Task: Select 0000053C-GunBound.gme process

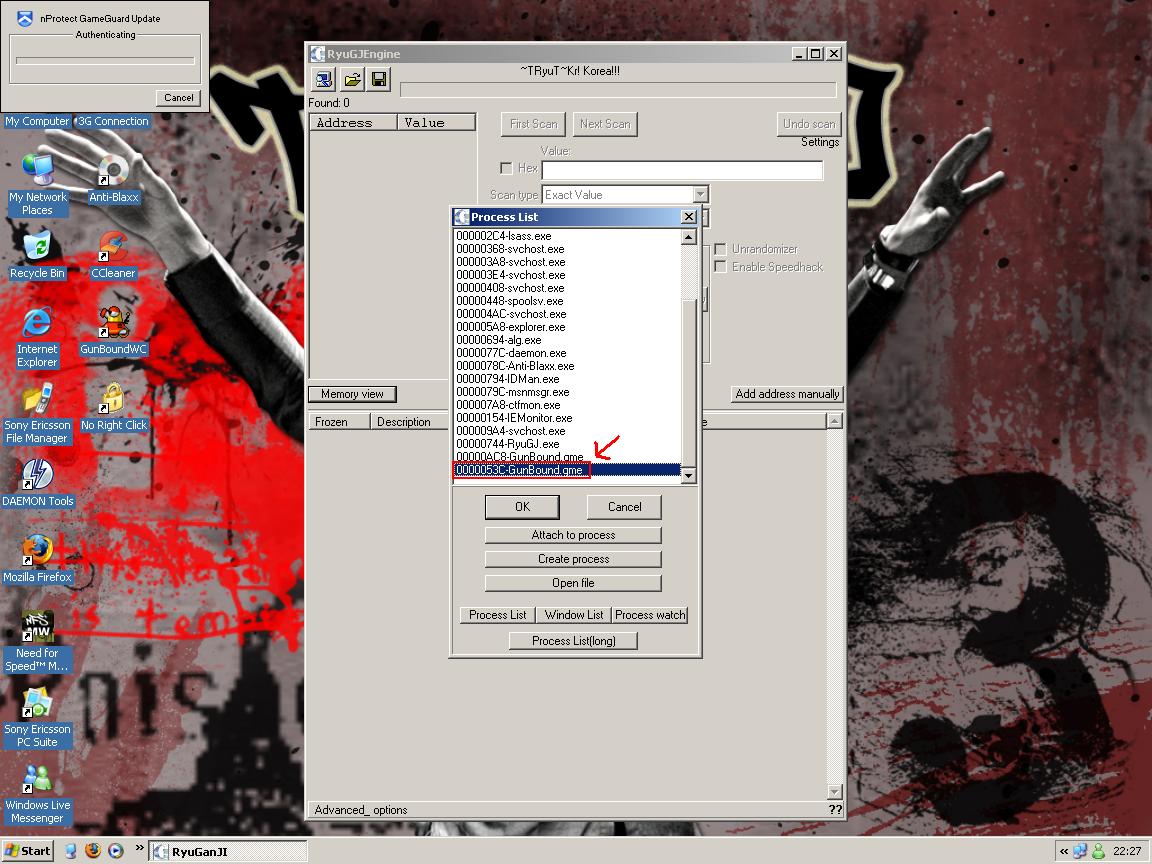Action: (566, 470)
